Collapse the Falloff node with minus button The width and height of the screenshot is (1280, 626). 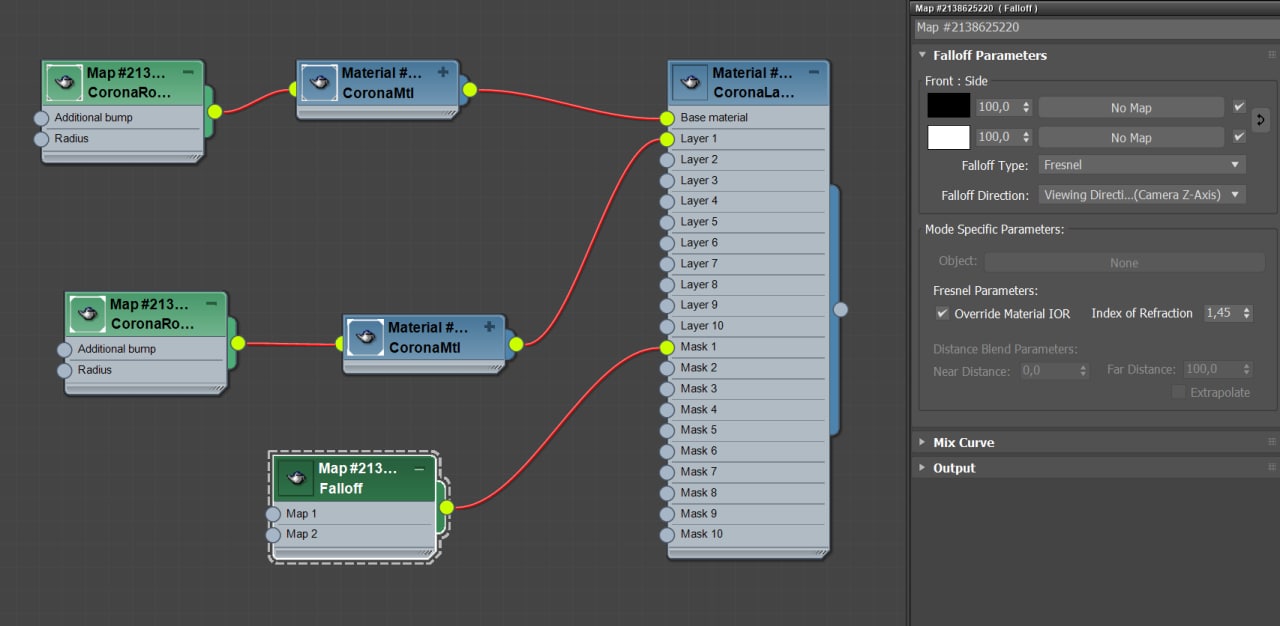pos(420,468)
